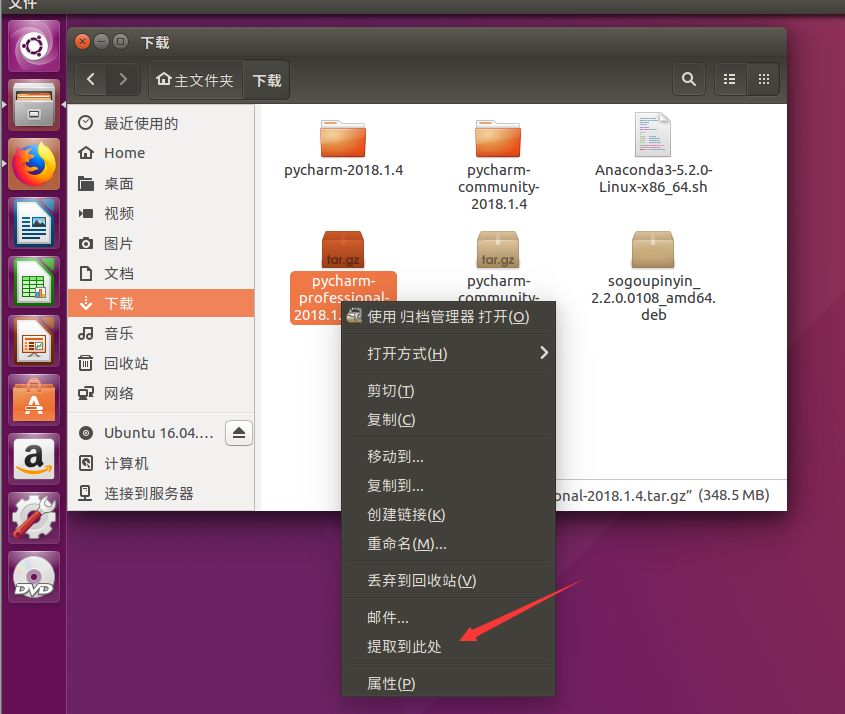Open the Ubuntu Dash search launcher
Screen dimensions: 845x714
click(34, 46)
